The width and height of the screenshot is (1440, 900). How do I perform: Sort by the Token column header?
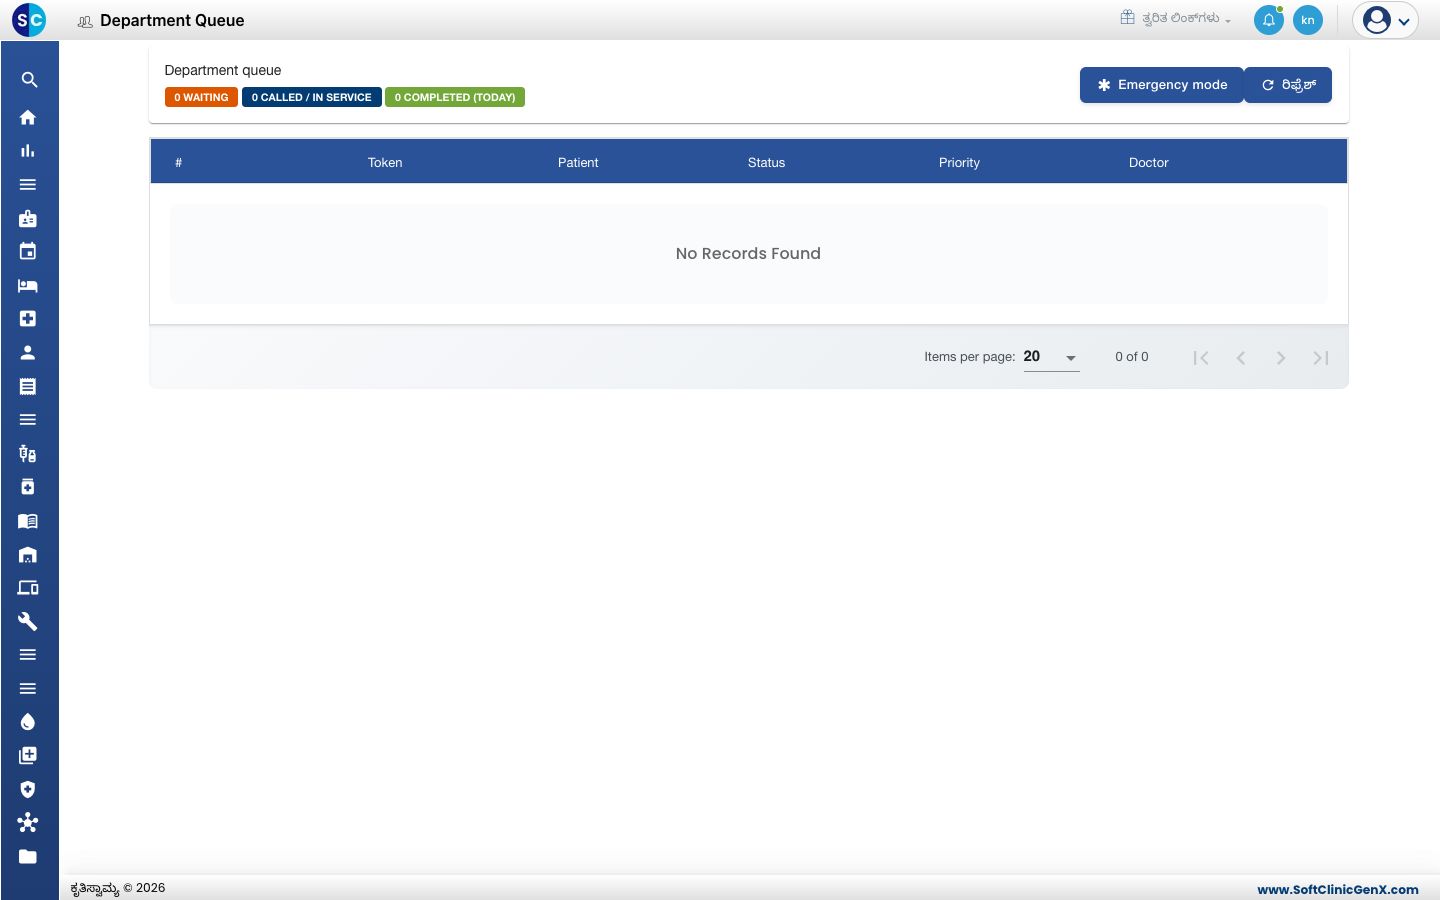[385, 162]
